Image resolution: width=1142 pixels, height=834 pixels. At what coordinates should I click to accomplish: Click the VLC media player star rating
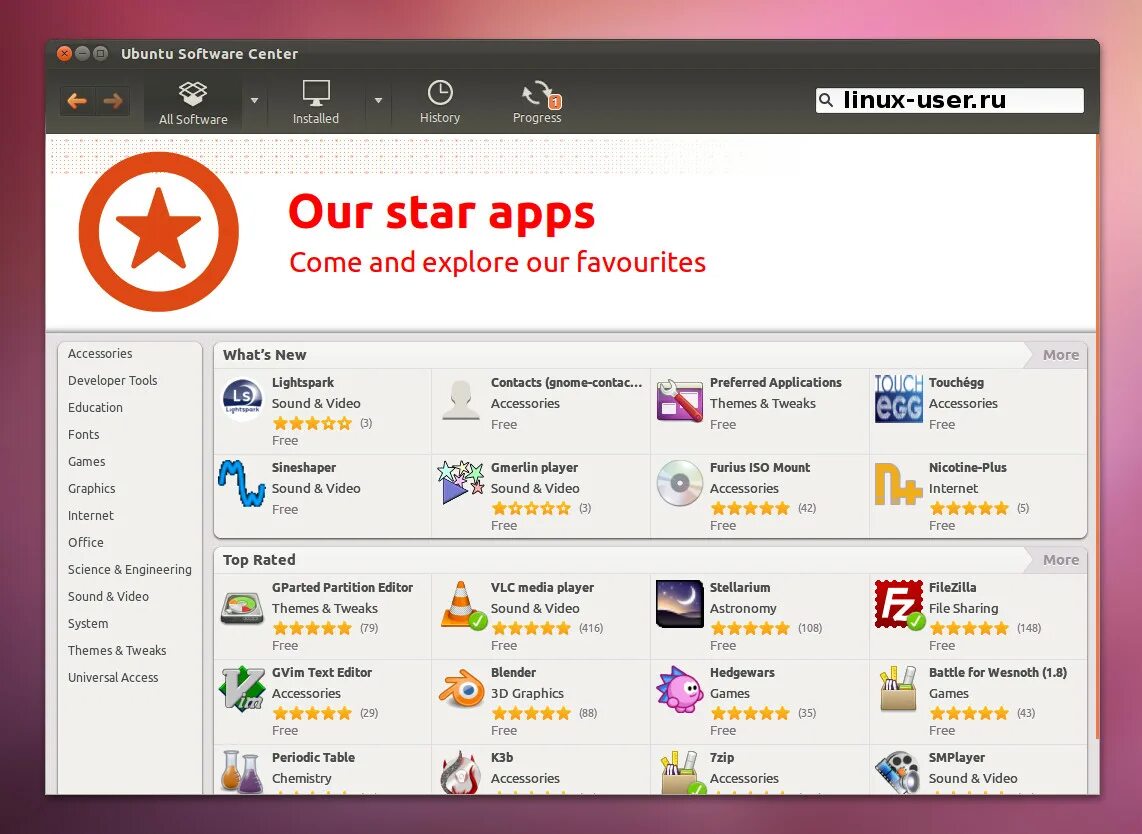[x=531, y=628]
